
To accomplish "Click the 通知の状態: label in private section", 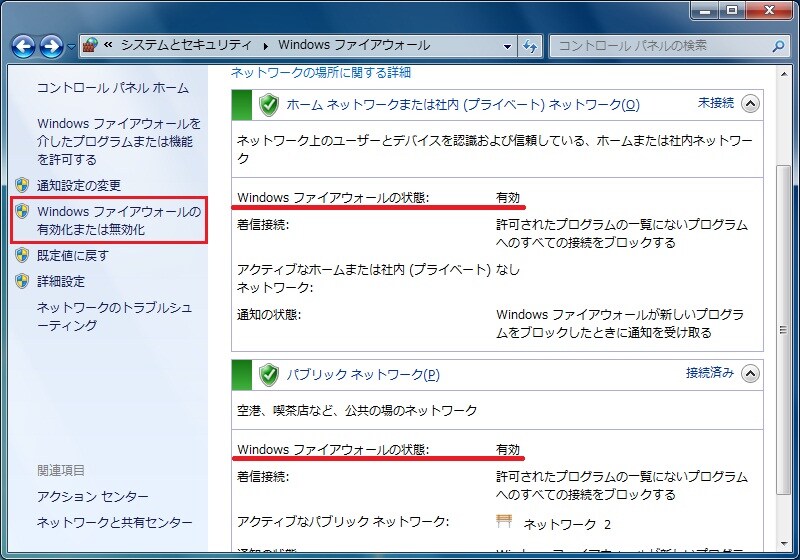I will [x=269, y=315].
